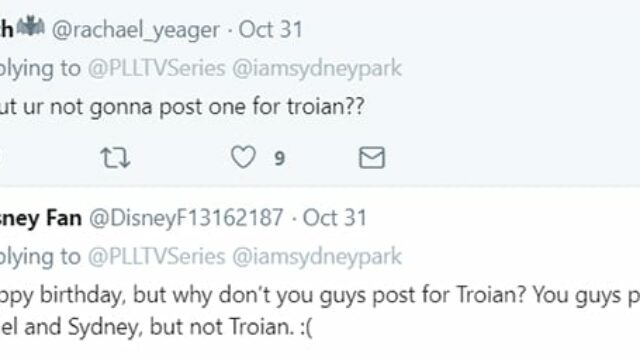Screen dimensions: 640x360
Task: Open @iamsydneypark mention in first tweet
Action: point(317,68)
